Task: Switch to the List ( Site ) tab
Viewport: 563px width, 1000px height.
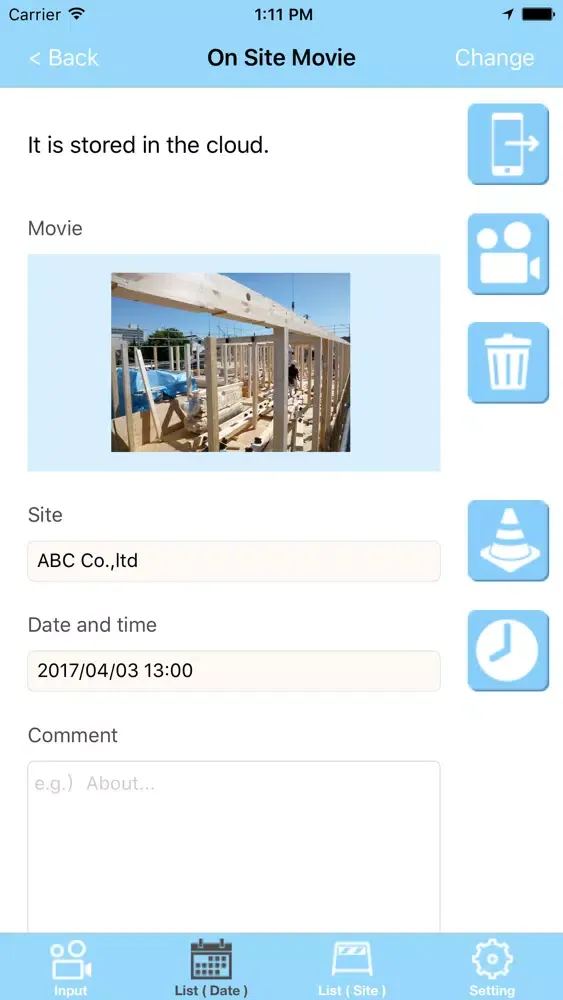Action: click(352, 967)
